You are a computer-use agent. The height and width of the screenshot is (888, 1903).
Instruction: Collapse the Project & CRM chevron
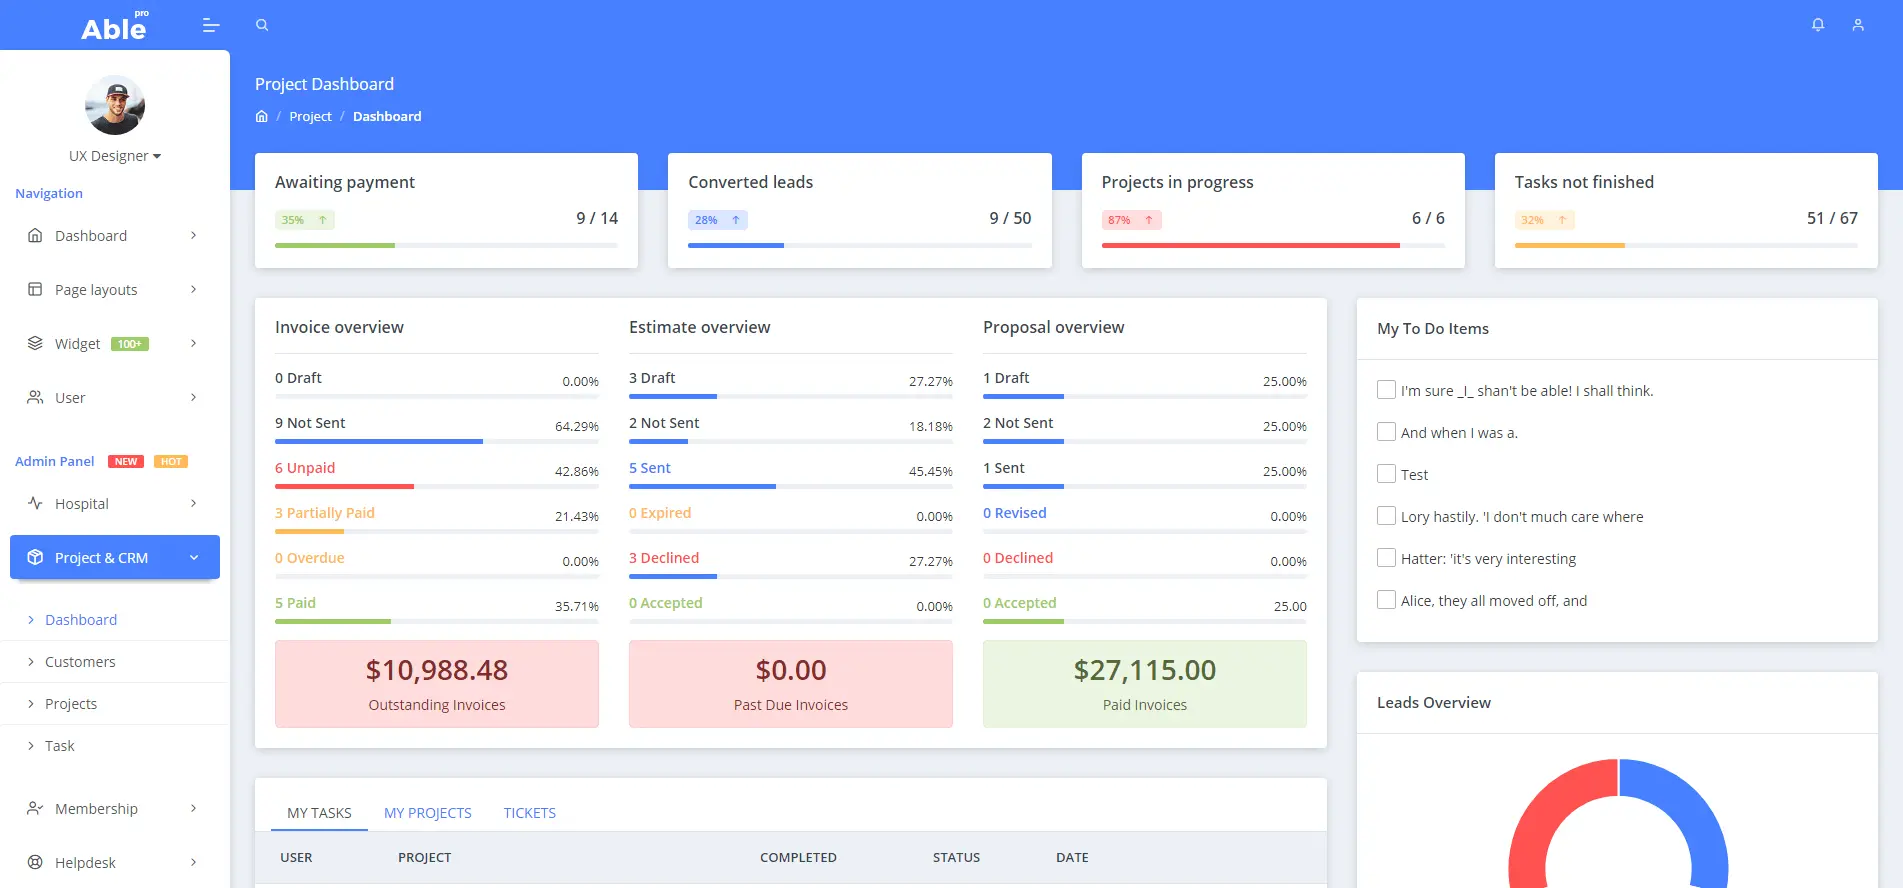(x=194, y=557)
